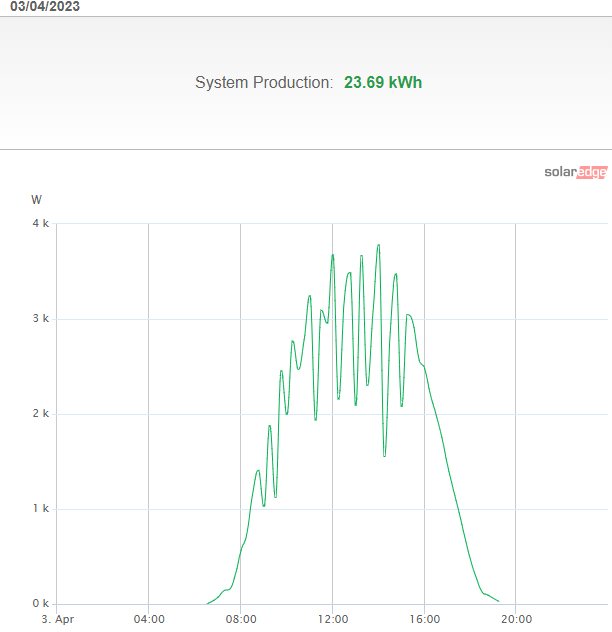Click the 20:00 x-axis label
Screen dimensions: 612x632
[x=516, y=619]
